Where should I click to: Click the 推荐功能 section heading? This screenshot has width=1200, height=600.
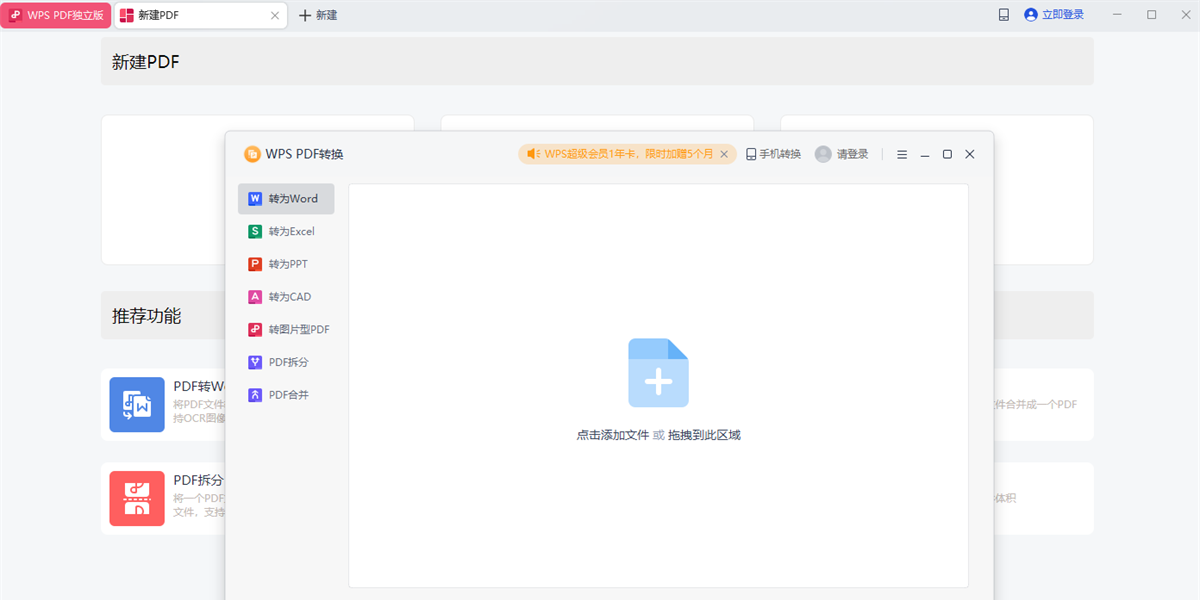pos(147,316)
